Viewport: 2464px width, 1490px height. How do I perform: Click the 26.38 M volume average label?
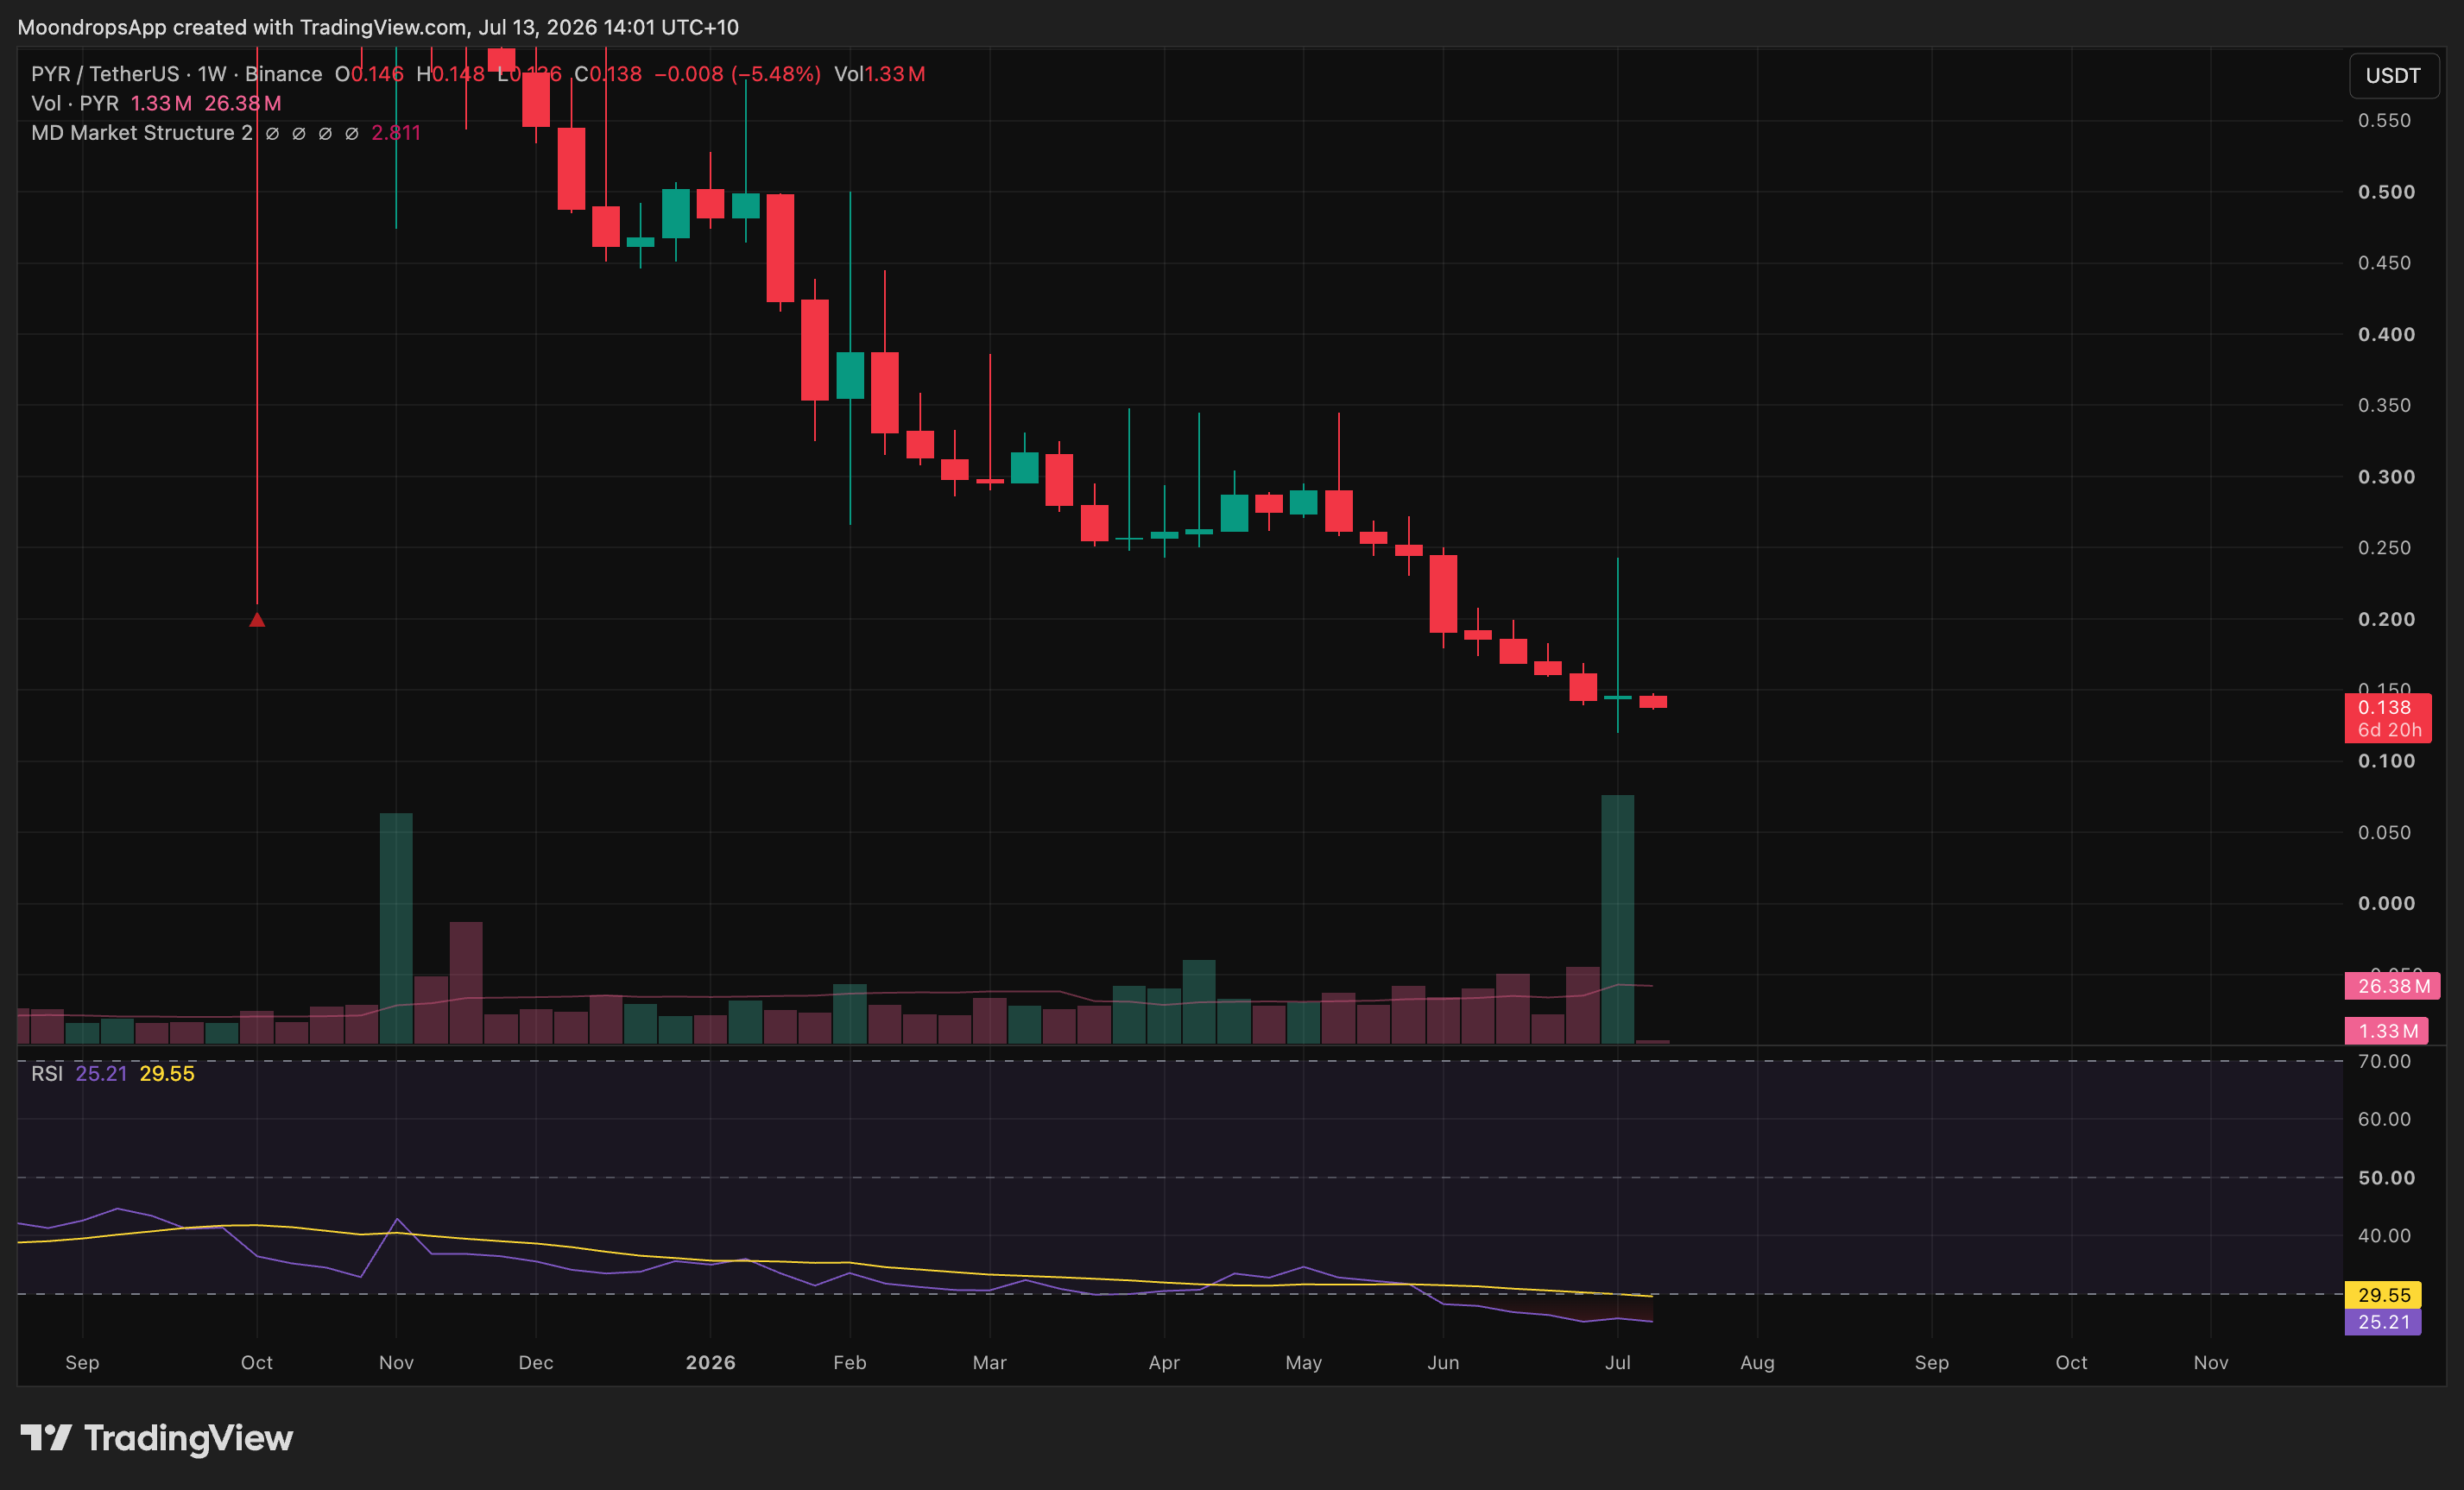click(2392, 986)
